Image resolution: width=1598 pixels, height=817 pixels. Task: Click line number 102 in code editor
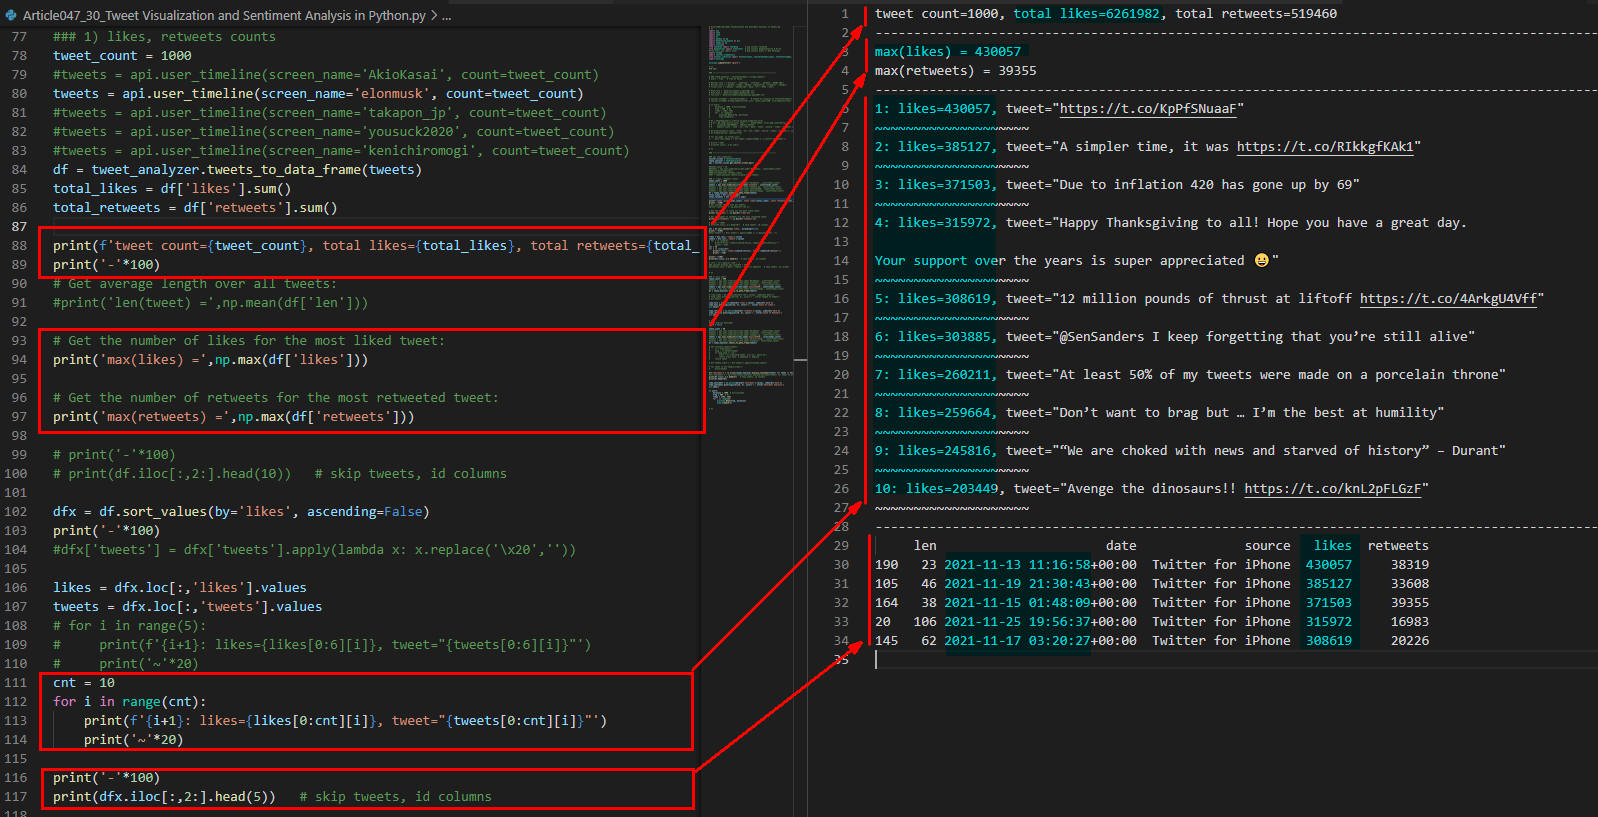16,511
